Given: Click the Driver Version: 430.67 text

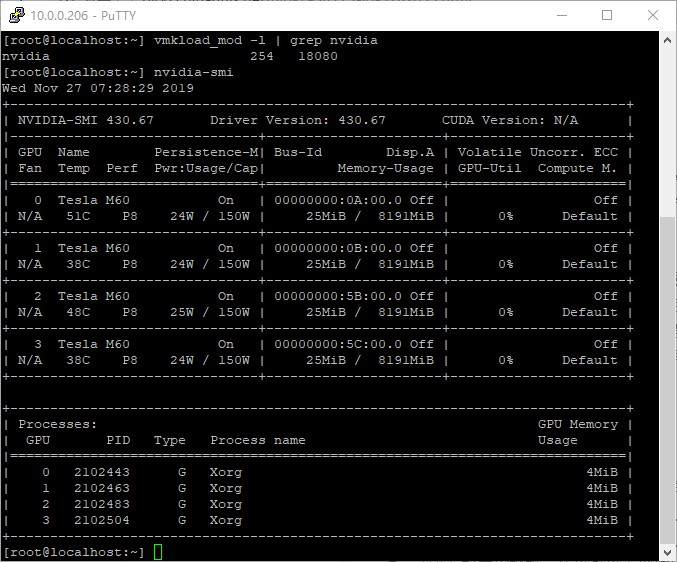Looking at the screenshot, I should pyautogui.click(x=297, y=120).
